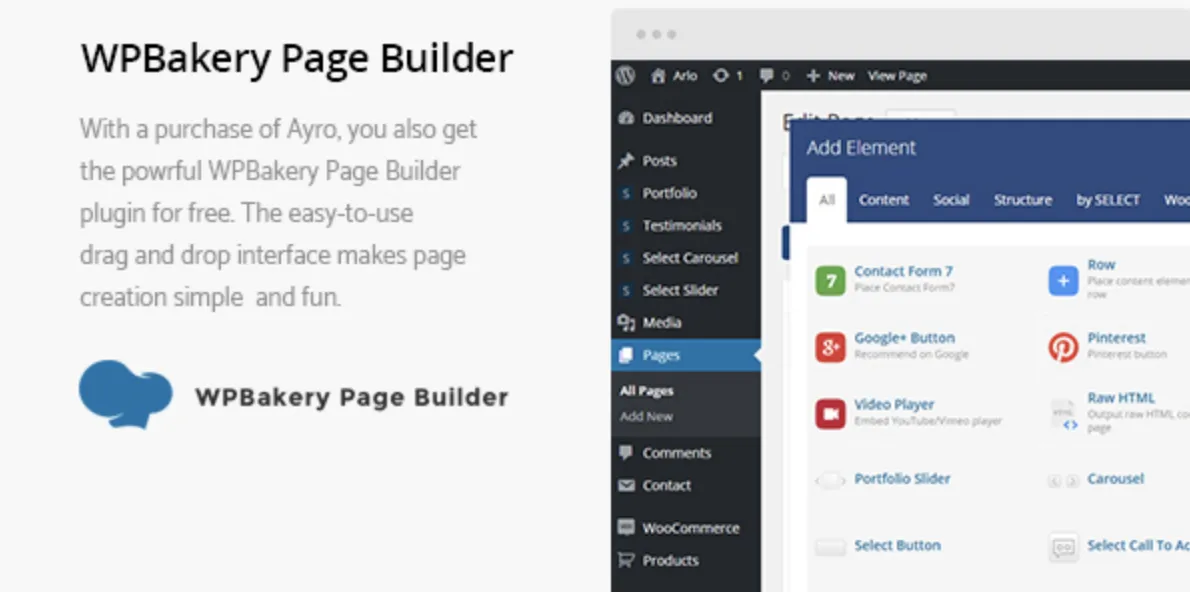The height and width of the screenshot is (592, 1190).
Task: Open Select Carousel menu item
Action: click(x=690, y=257)
